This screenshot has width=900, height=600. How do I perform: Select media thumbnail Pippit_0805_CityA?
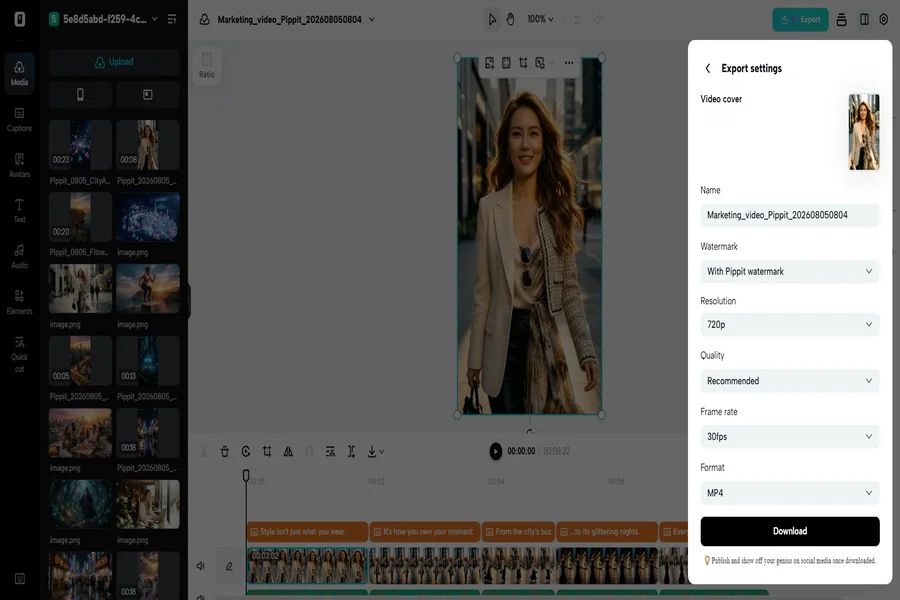[80, 145]
